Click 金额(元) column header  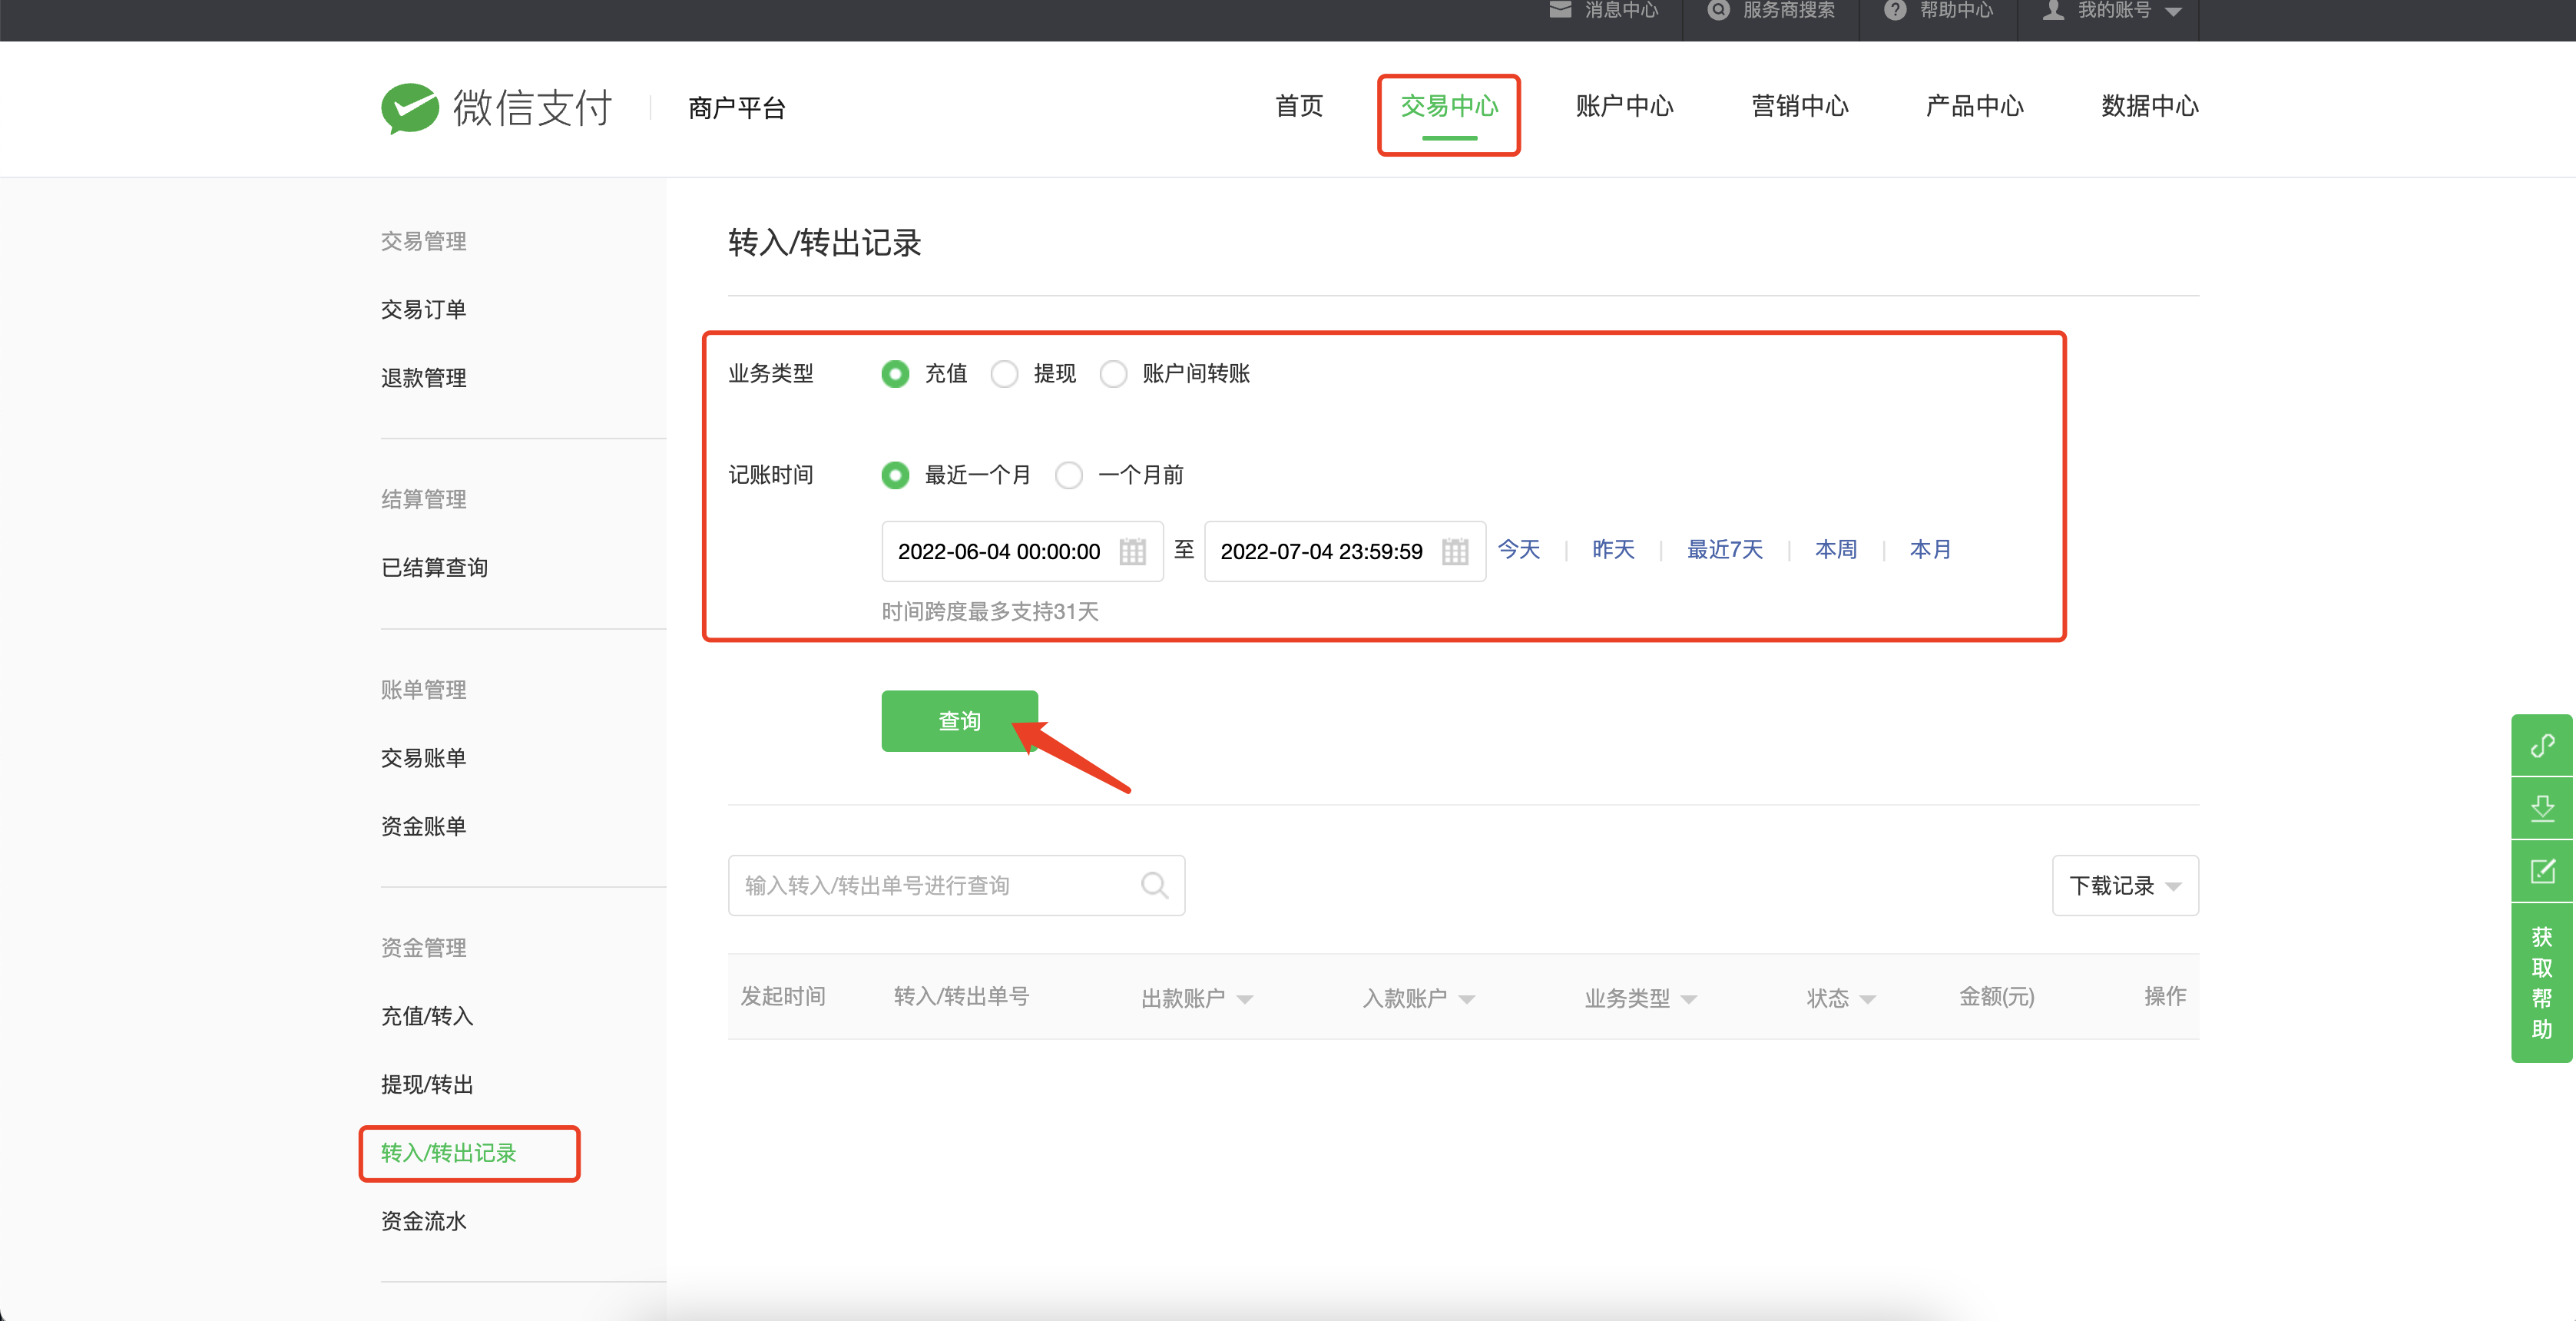[1996, 996]
